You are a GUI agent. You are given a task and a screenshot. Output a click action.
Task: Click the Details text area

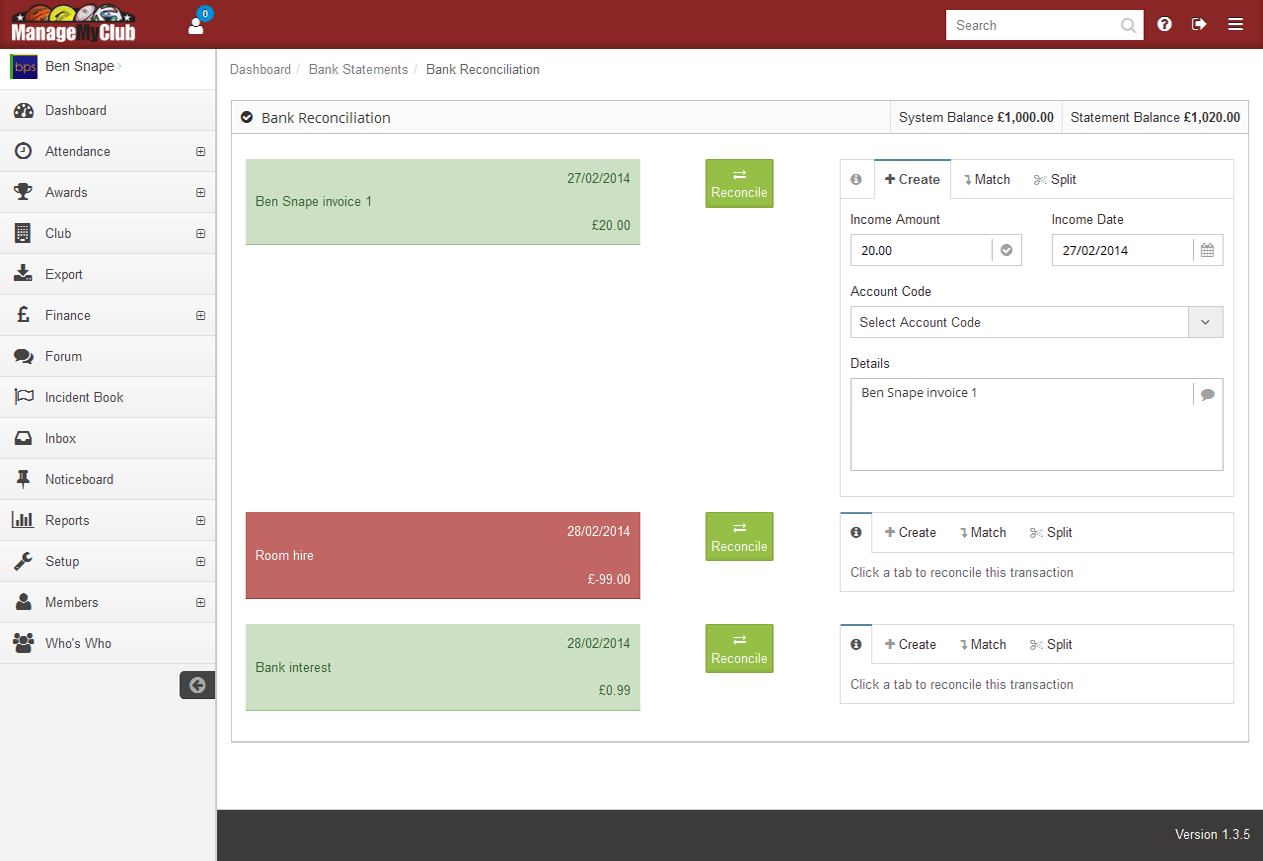[1036, 424]
